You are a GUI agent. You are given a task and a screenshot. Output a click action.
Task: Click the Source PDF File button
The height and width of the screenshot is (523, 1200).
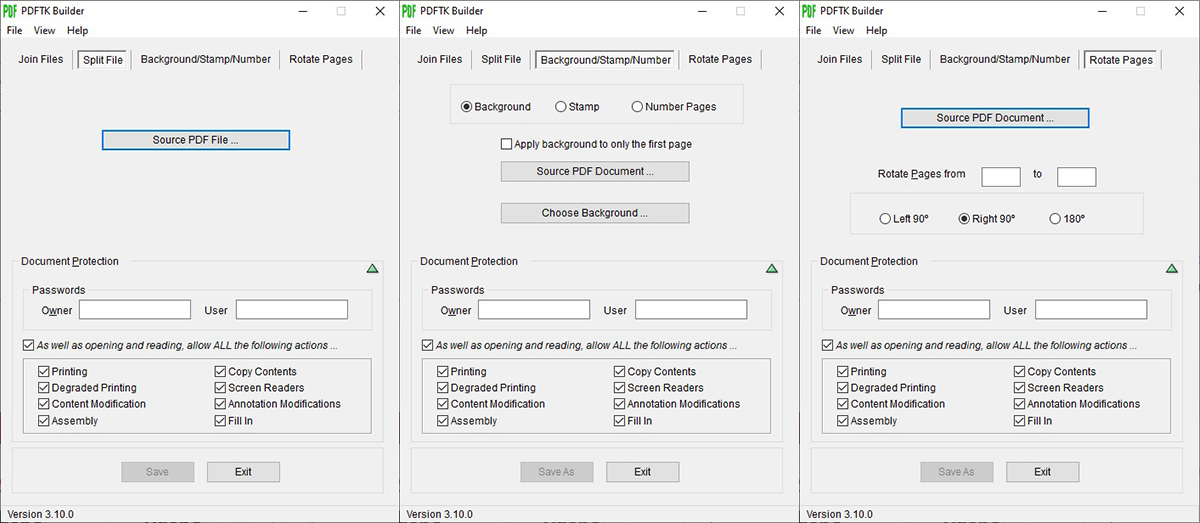point(196,140)
